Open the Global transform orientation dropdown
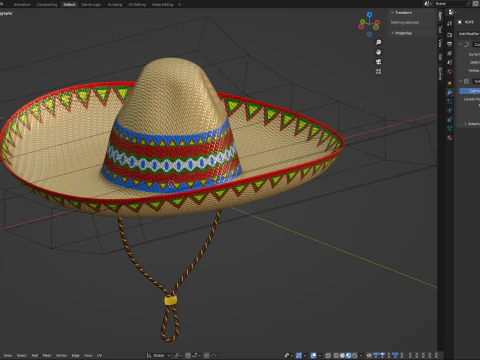This screenshot has width=480, height=360. tap(158, 355)
